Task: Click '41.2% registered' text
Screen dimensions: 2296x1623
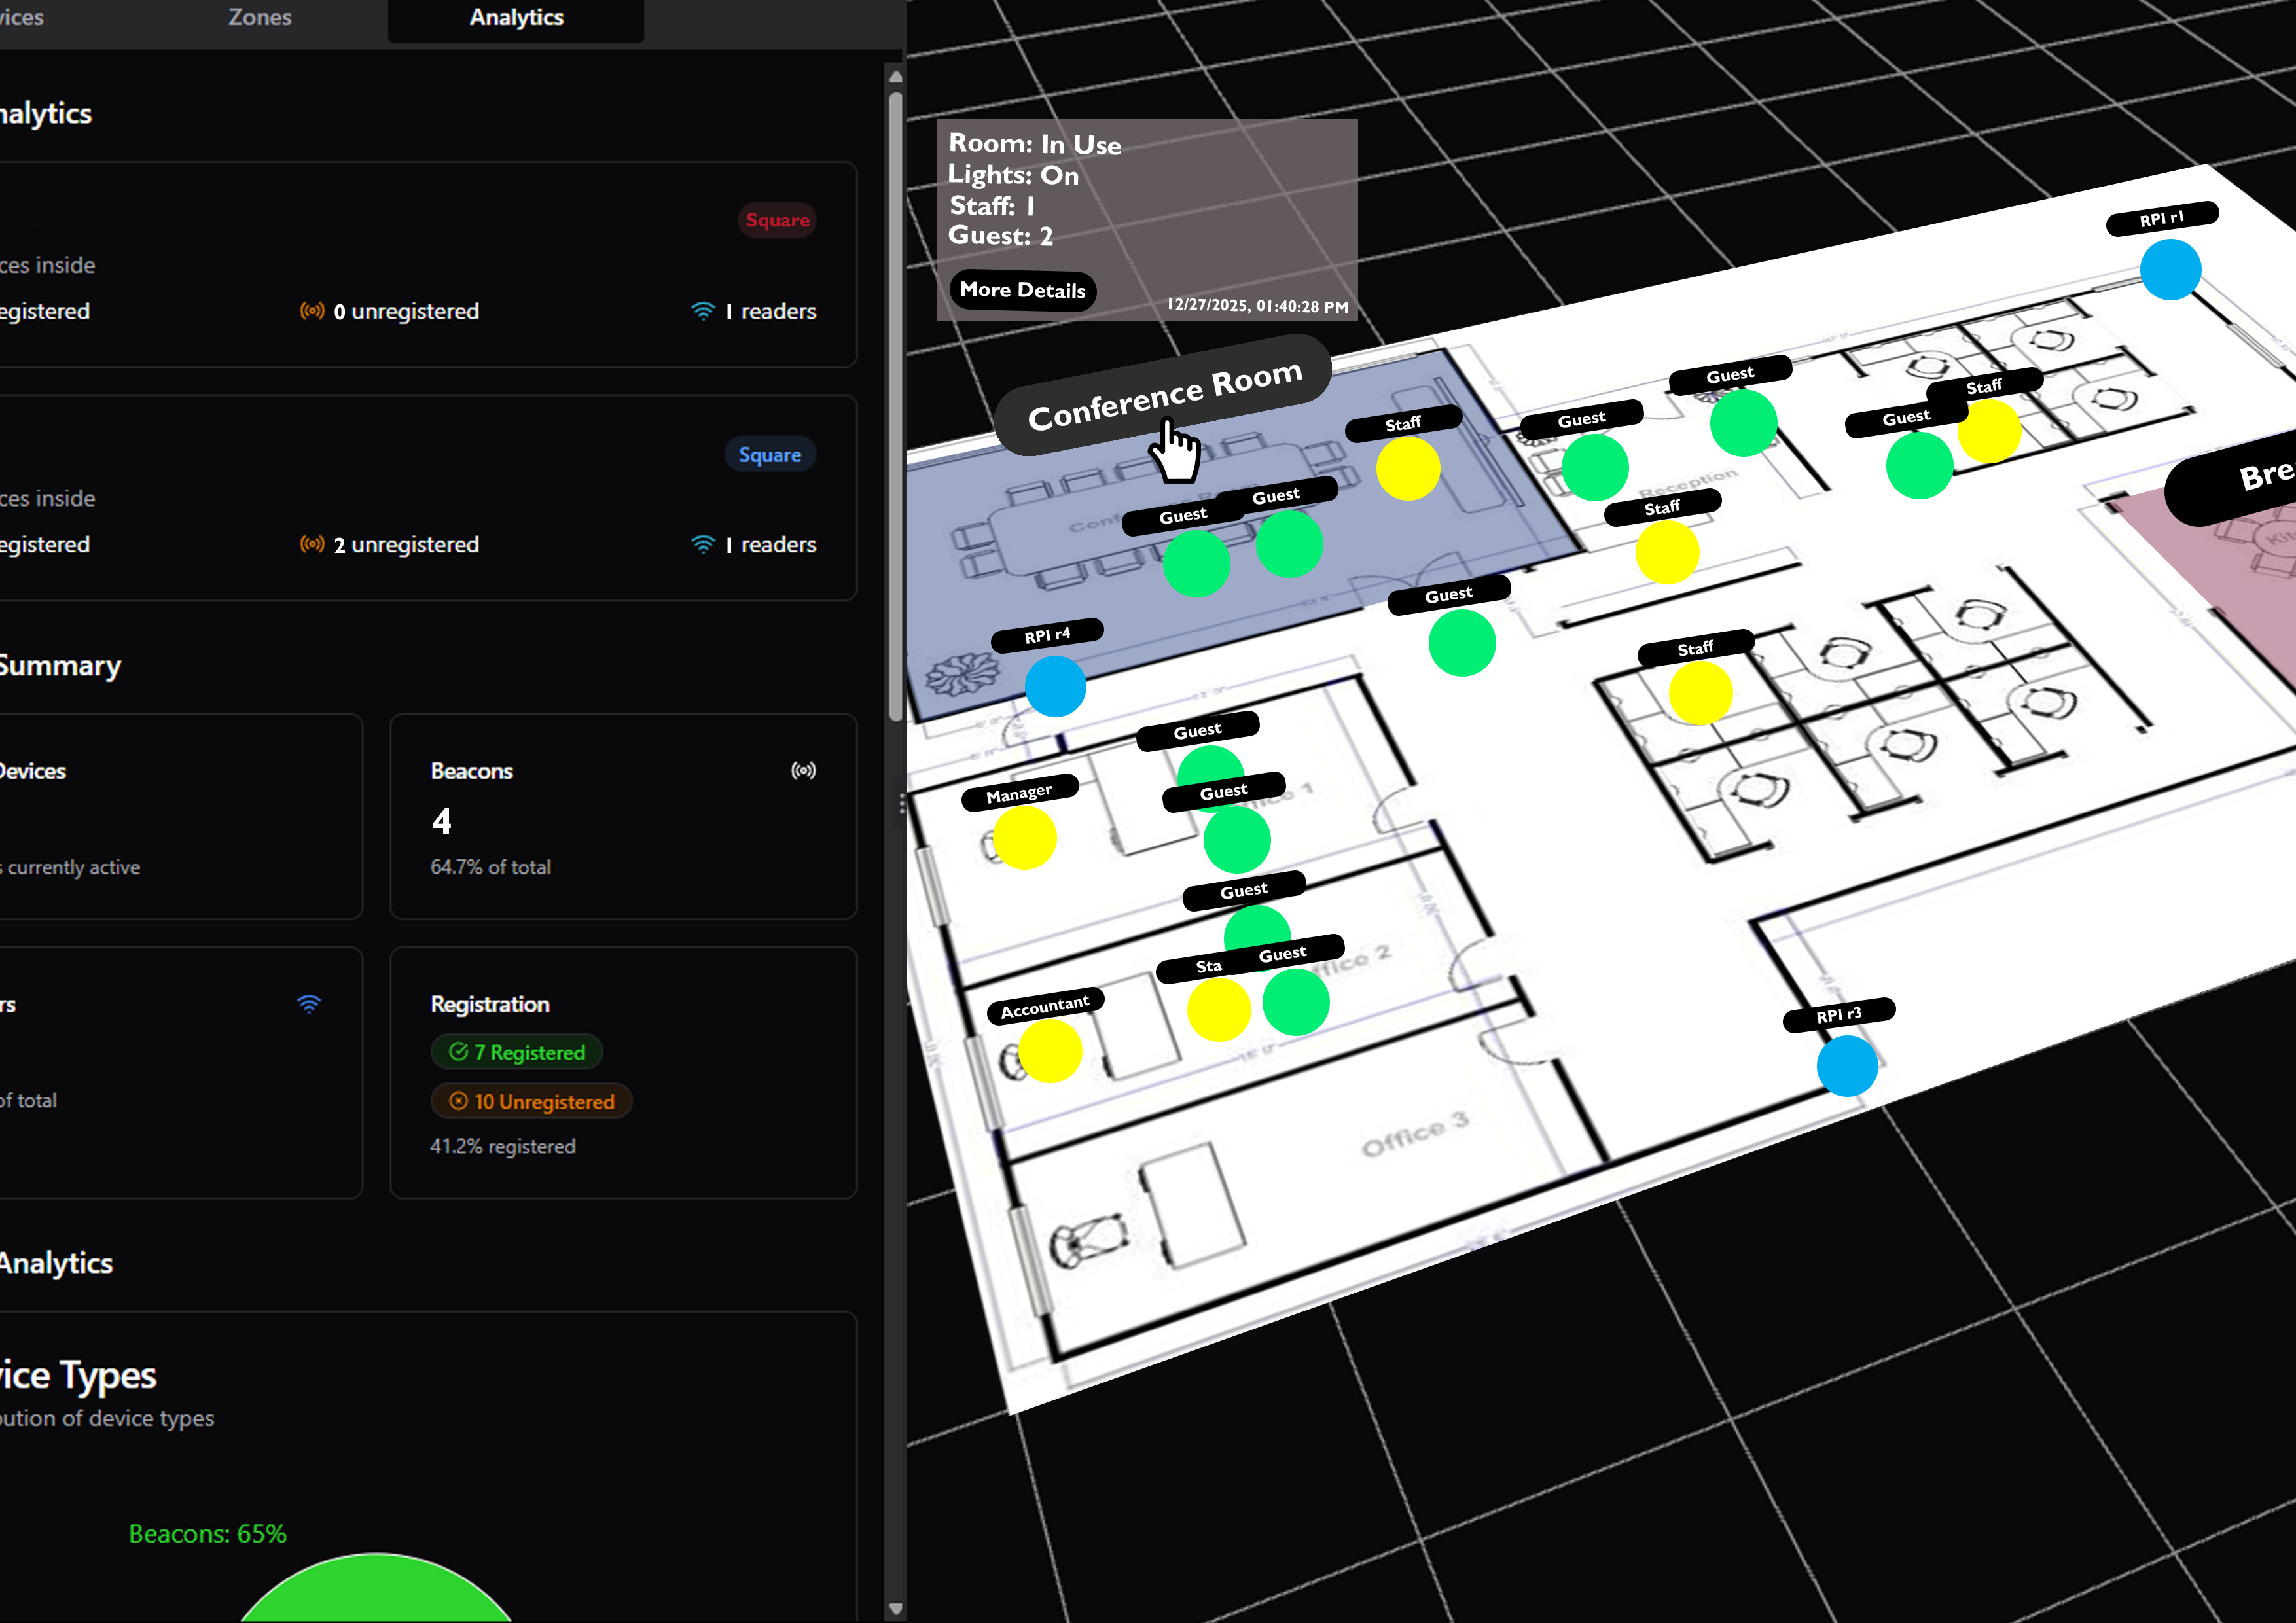Action: click(x=502, y=1146)
